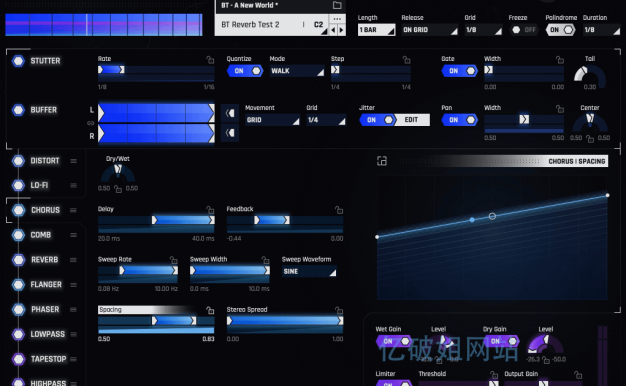Toggle the Output Gain lock icon
The height and width of the screenshot is (386, 626).
[x=578, y=375]
